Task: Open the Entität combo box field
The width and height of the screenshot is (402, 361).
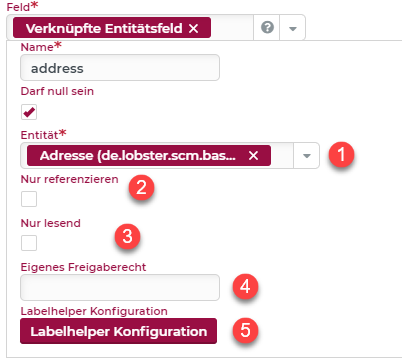Action: point(170,156)
